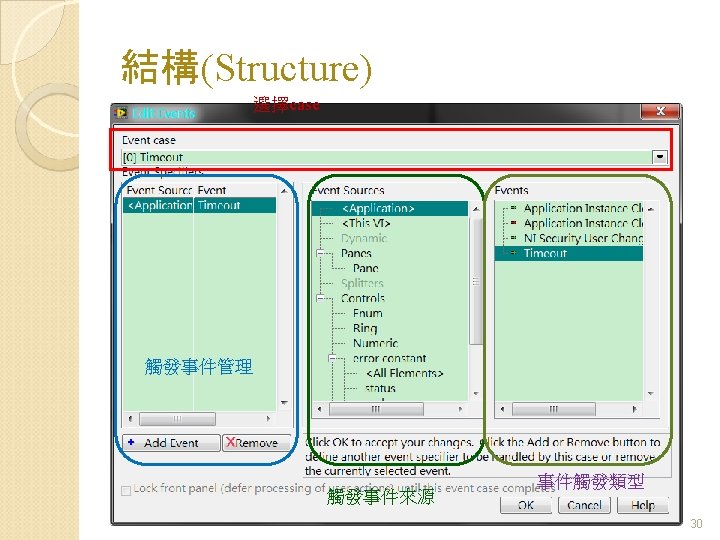Screen dimensions: 720x540
Task: Click Event Specifiers scroll down arrow
Action: click(x=284, y=403)
